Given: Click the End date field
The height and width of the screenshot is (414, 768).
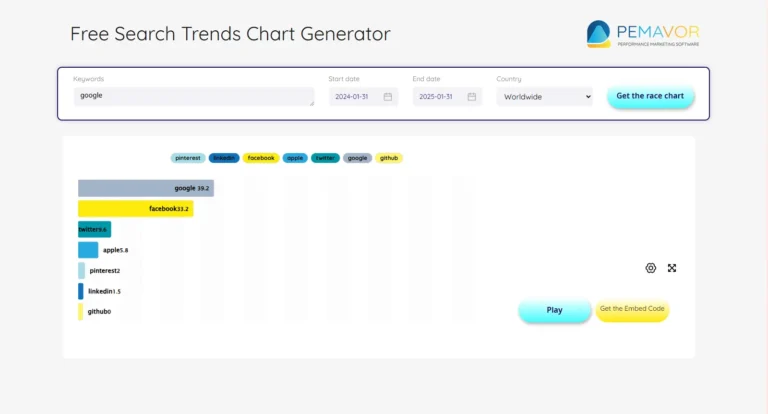Looking at the screenshot, I should click(x=440, y=97).
